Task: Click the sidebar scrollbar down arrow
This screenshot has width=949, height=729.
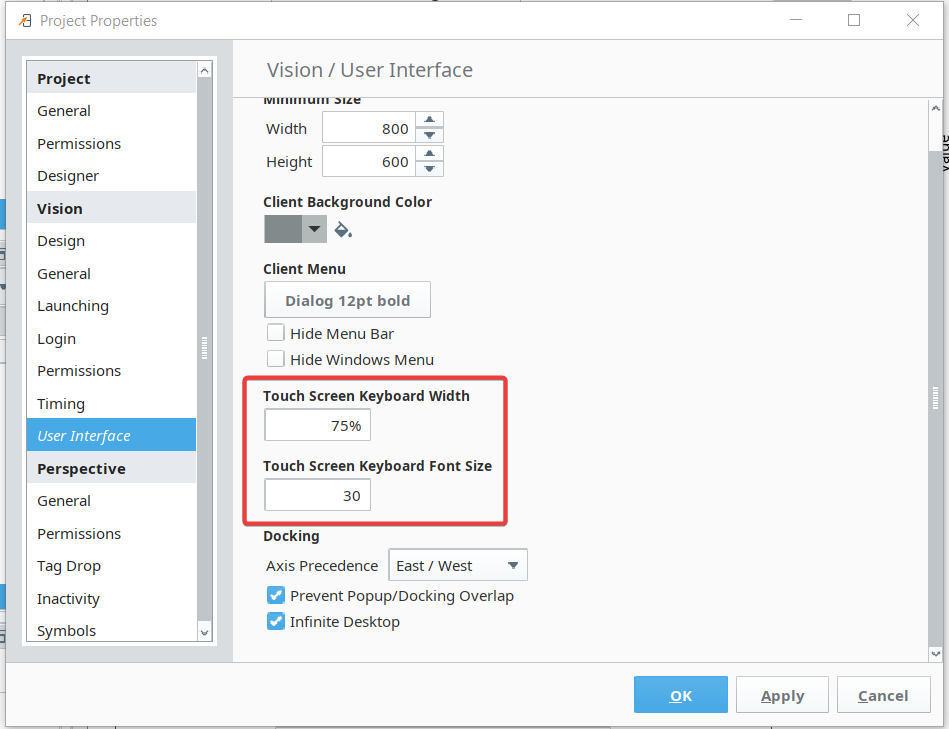Action: tap(205, 632)
